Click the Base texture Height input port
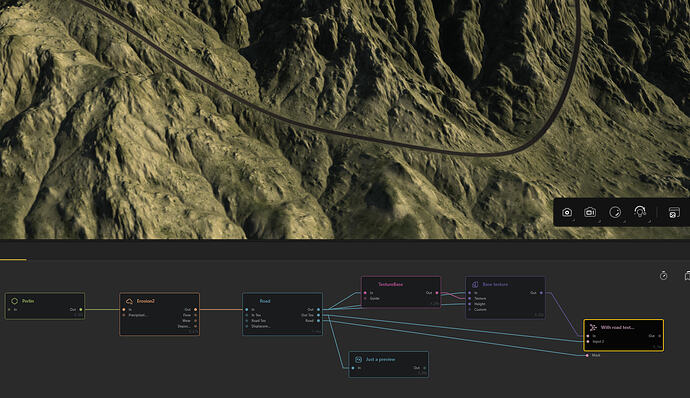Image resolution: width=690 pixels, height=398 pixels. tap(470, 304)
